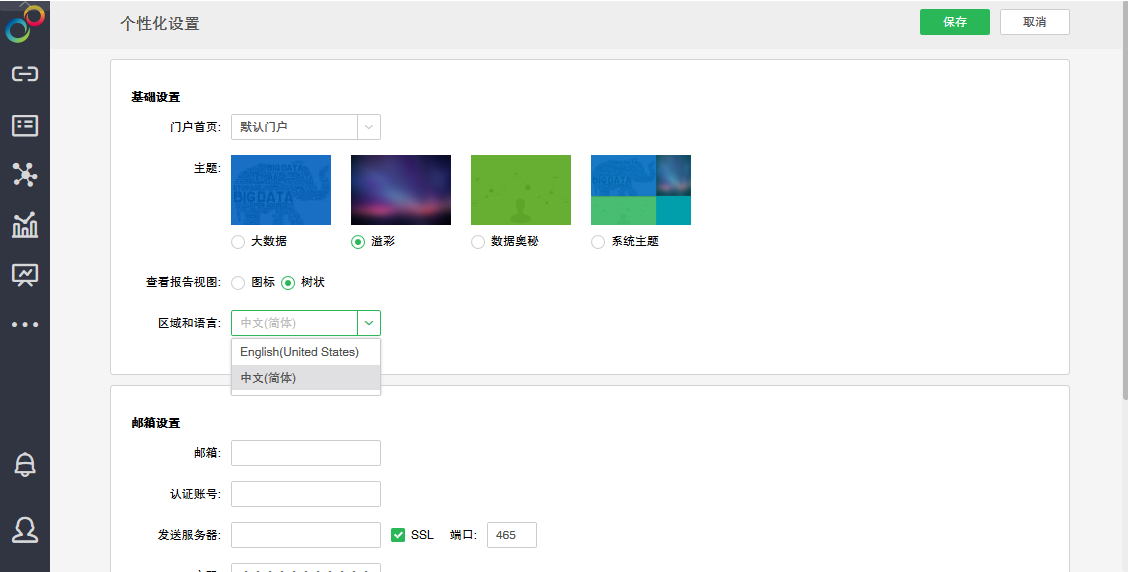Viewport: 1128px width, 572px height.
Task: Choose 图标 report view radio button
Action: [x=238, y=283]
